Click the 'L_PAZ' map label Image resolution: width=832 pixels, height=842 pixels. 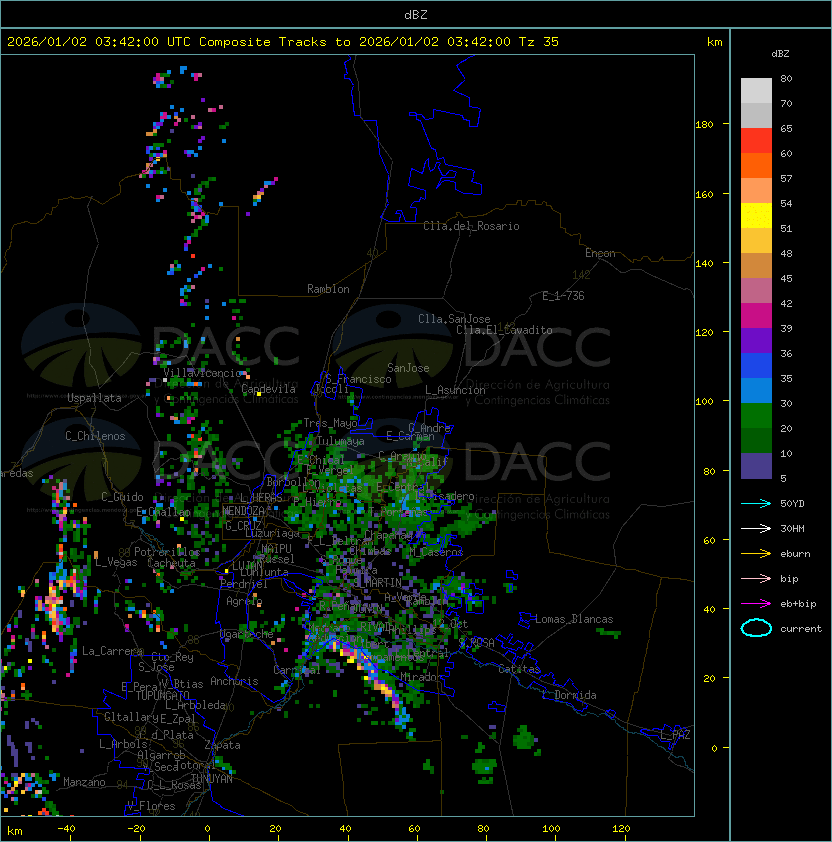pyautogui.click(x=675, y=735)
